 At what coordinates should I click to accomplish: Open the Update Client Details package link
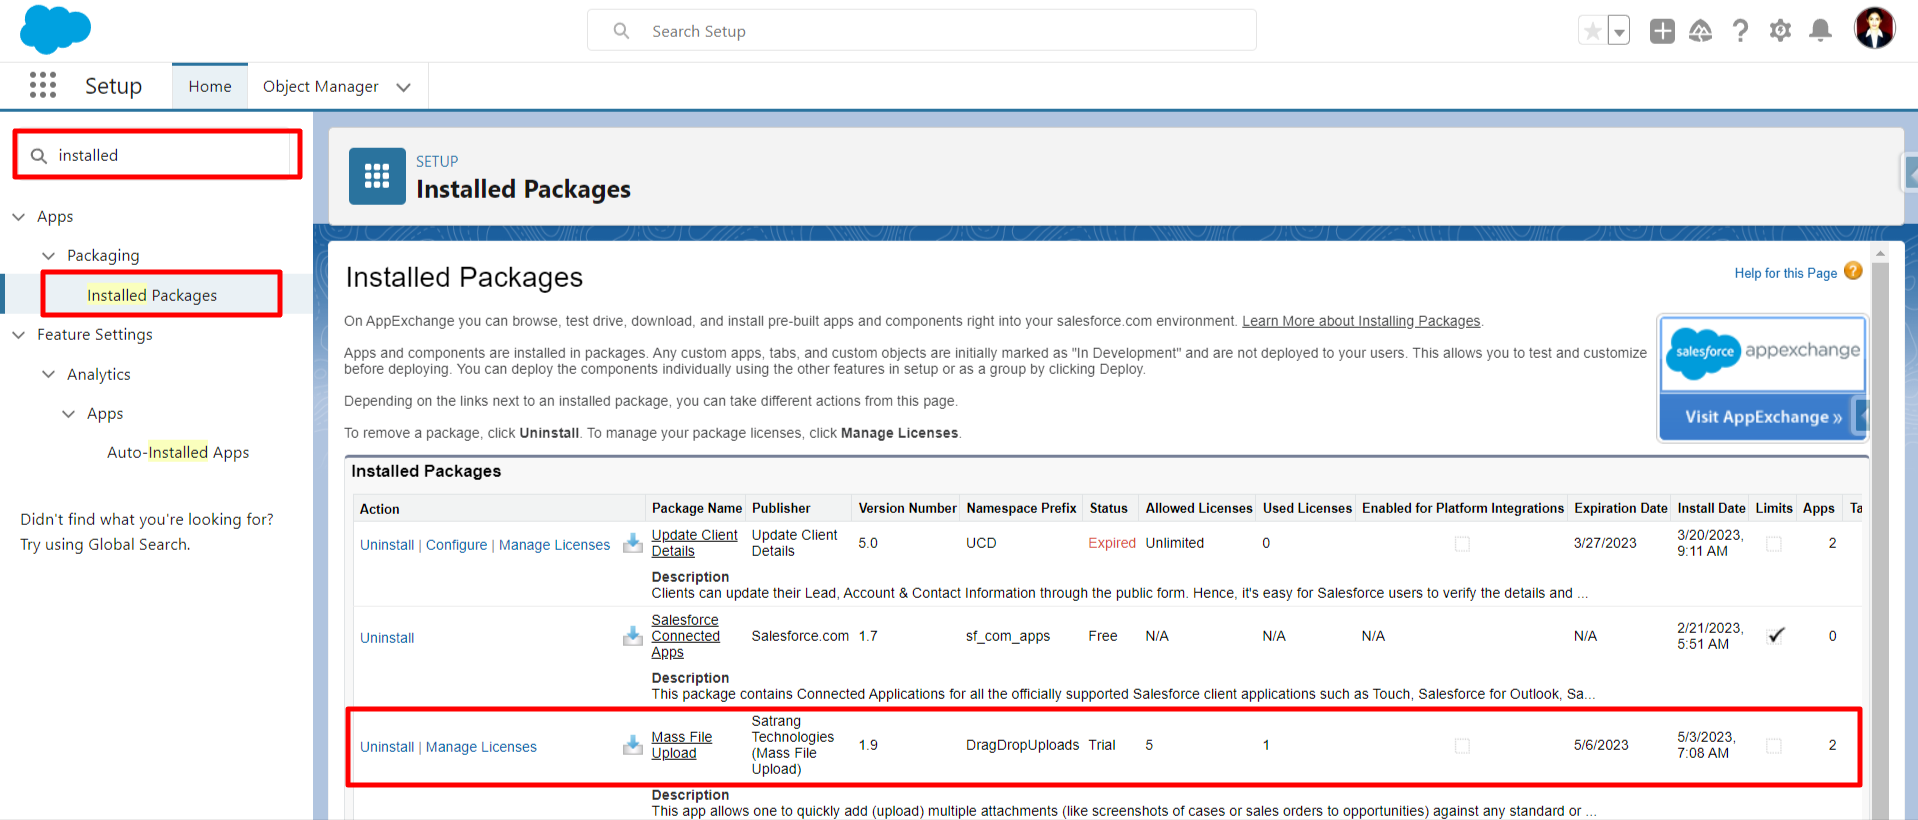(x=694, y=543)
